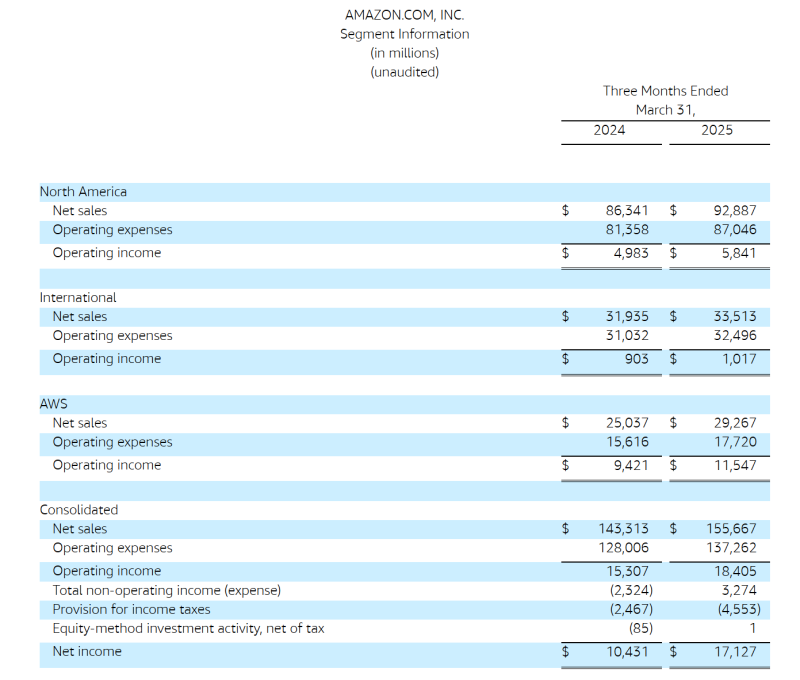Screen dimensions: 800x680
Task: Click AWS 2025 operating income 11,547
Action: click(735, 465)
